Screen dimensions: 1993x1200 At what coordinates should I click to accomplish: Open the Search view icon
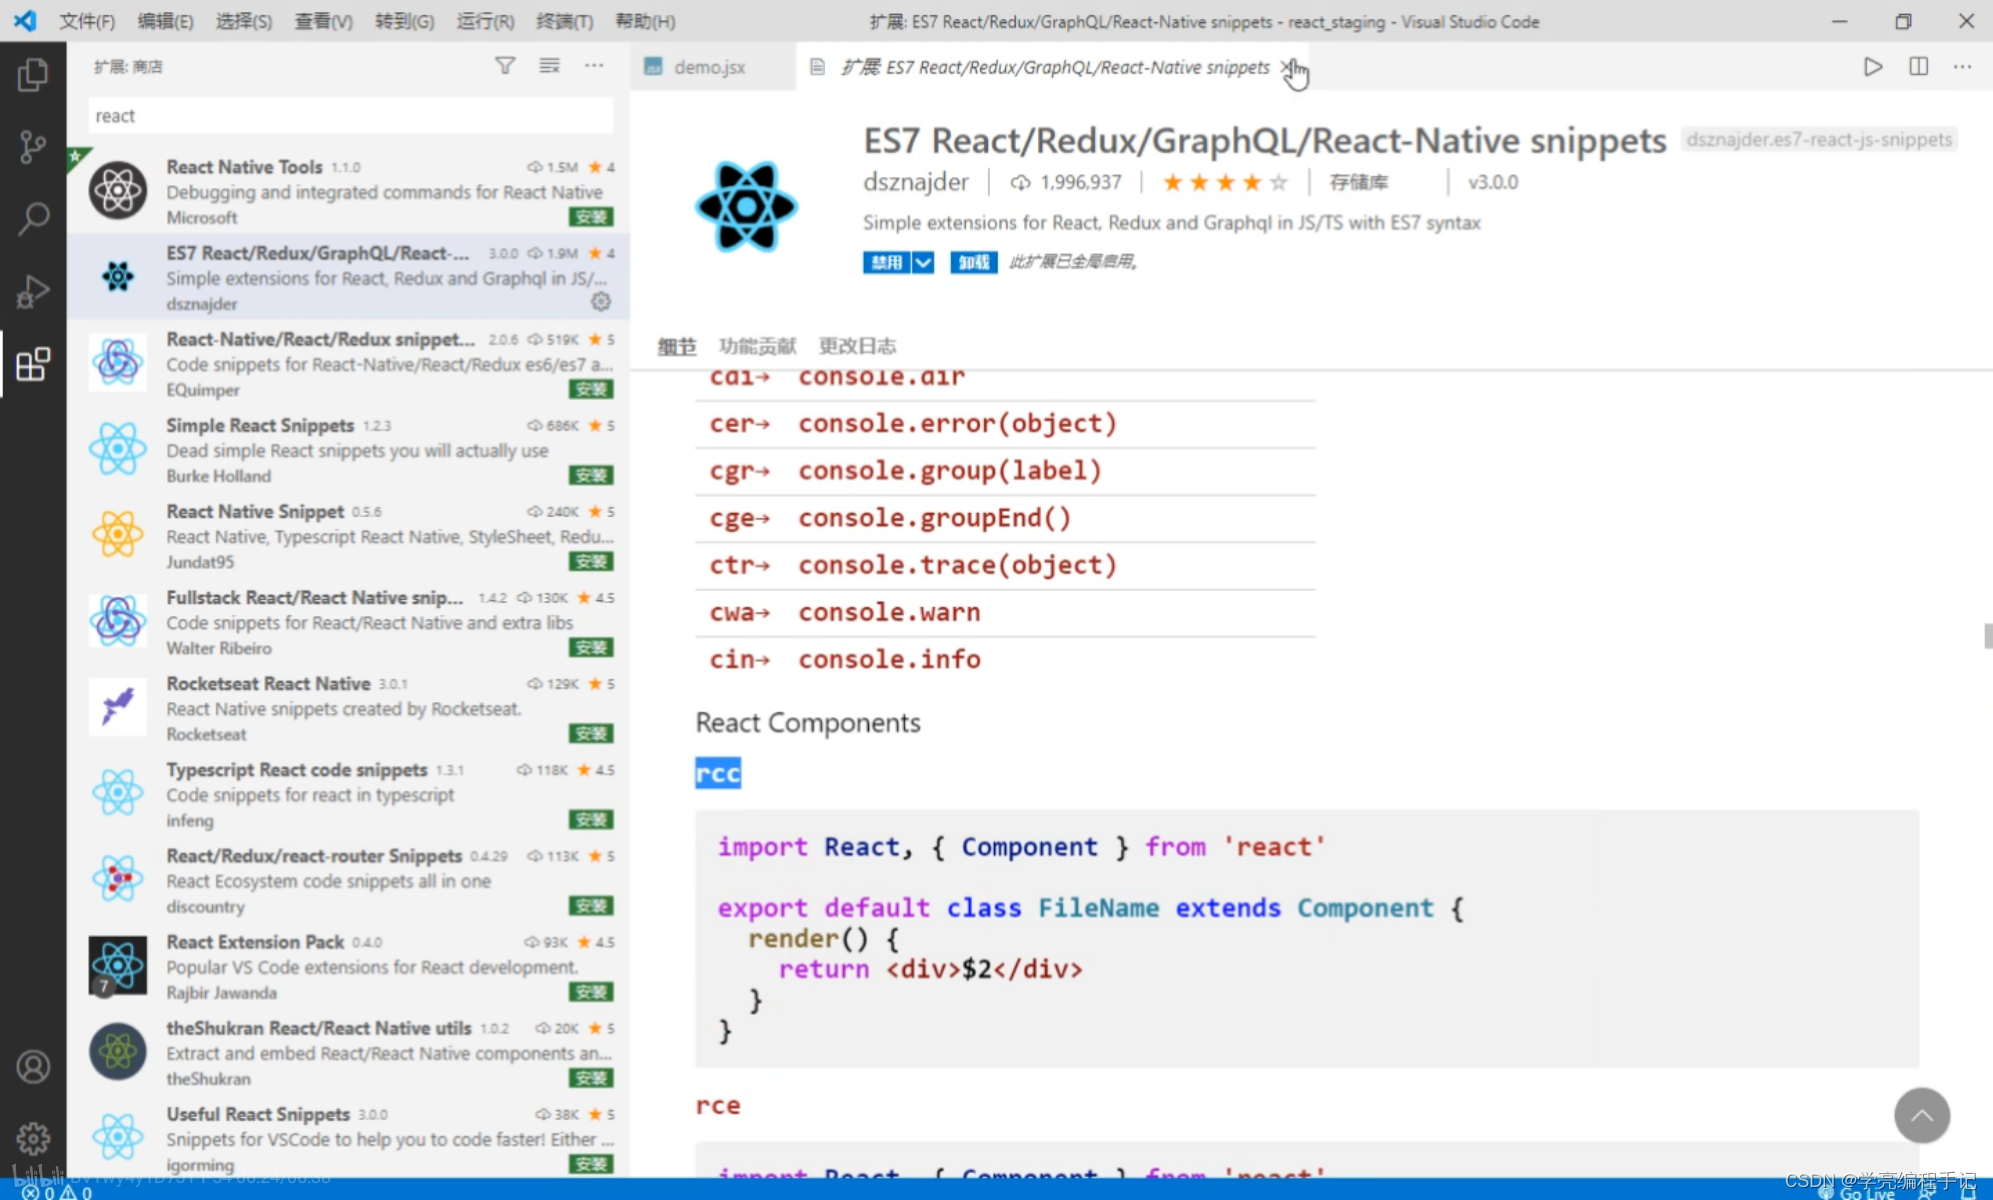(32, 219)
